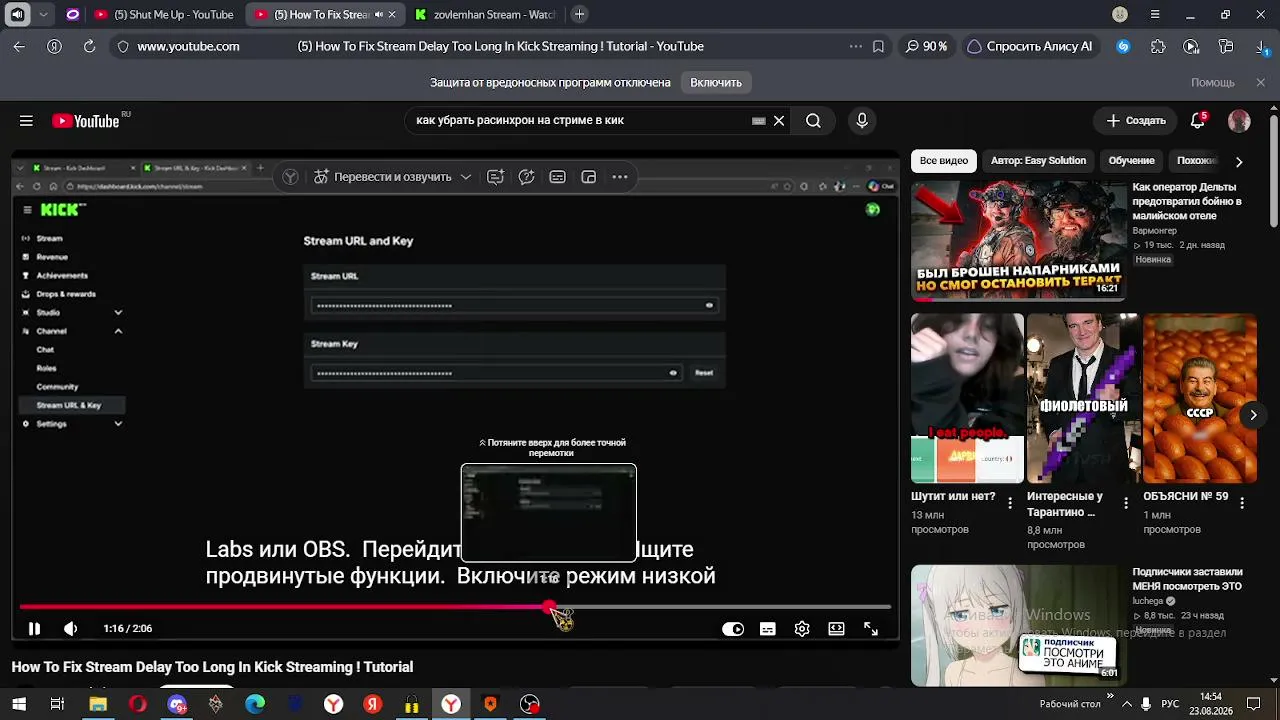The image size is (1280, 720).
Task: Open the on-screen keyboard in search box
Action: coord(759,121)
